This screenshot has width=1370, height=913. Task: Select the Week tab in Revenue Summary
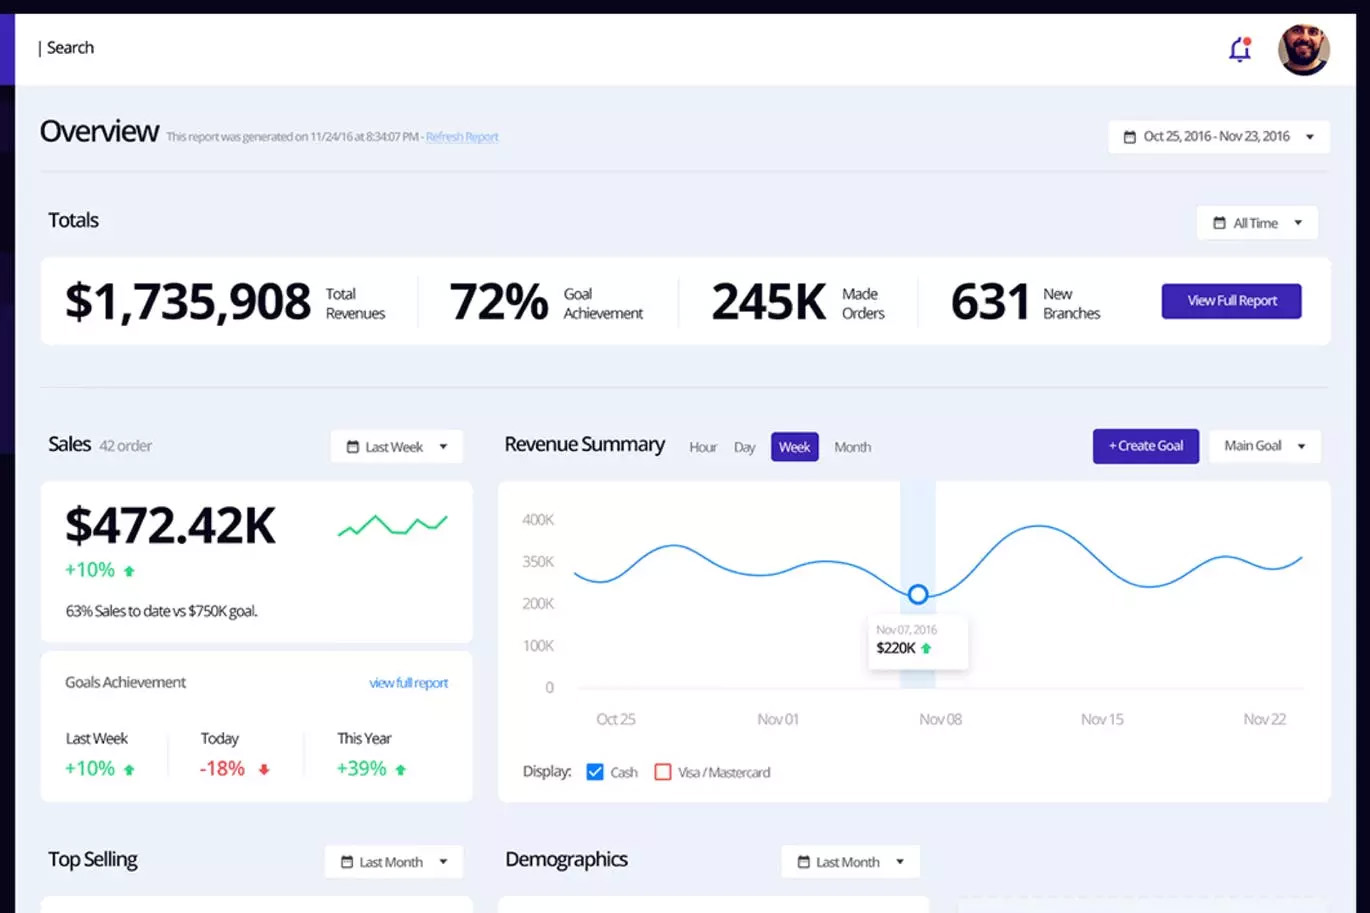795,447
